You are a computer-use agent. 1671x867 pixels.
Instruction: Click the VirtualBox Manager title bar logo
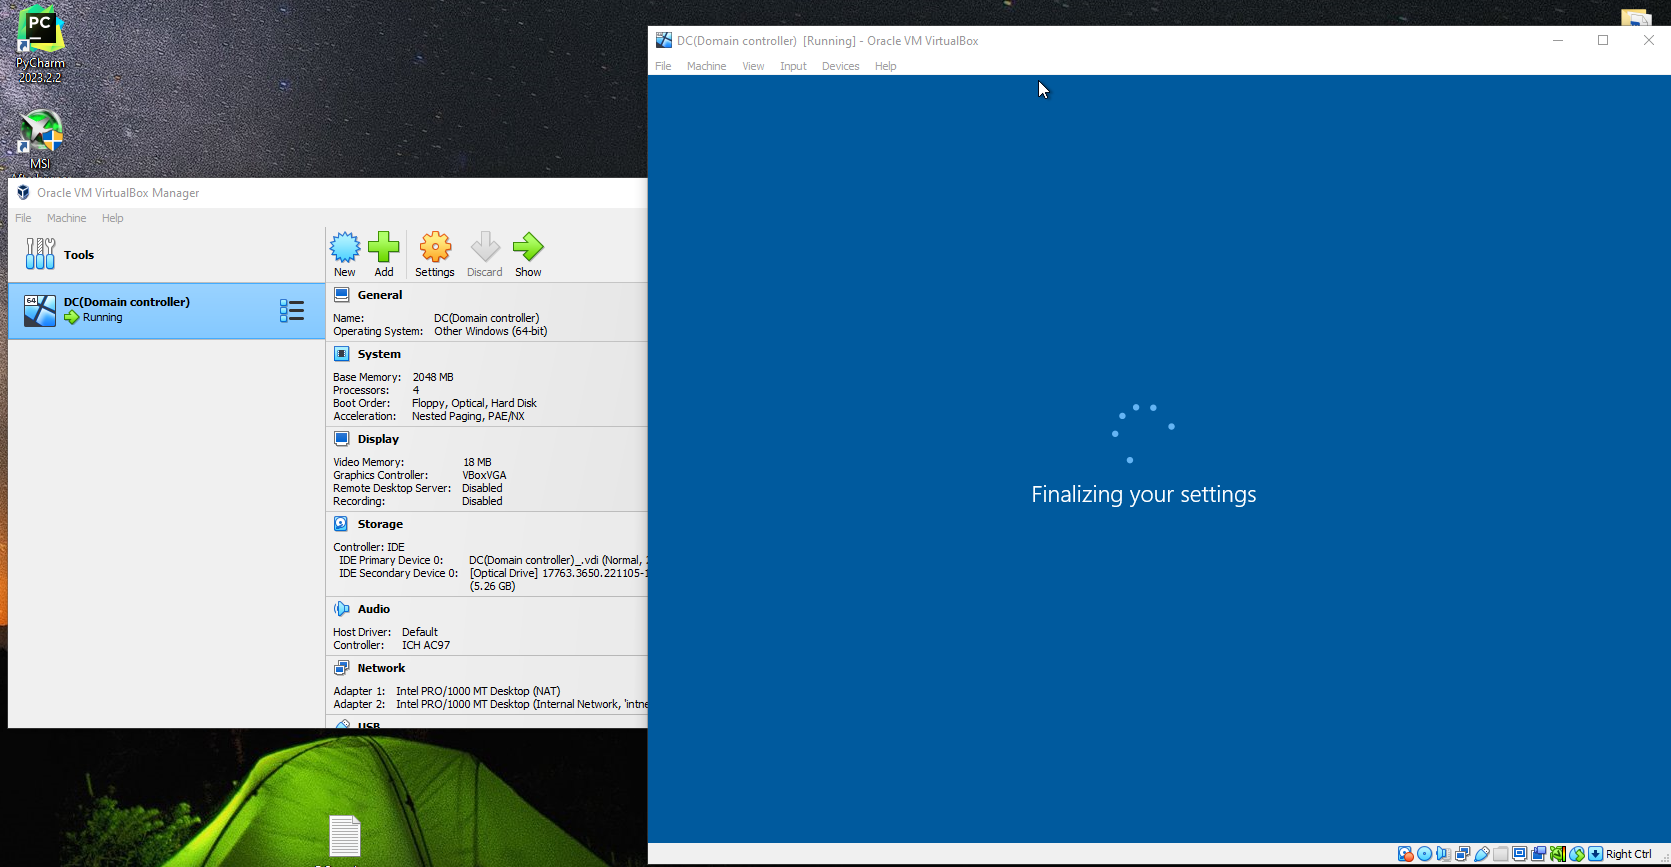point(23,193)
